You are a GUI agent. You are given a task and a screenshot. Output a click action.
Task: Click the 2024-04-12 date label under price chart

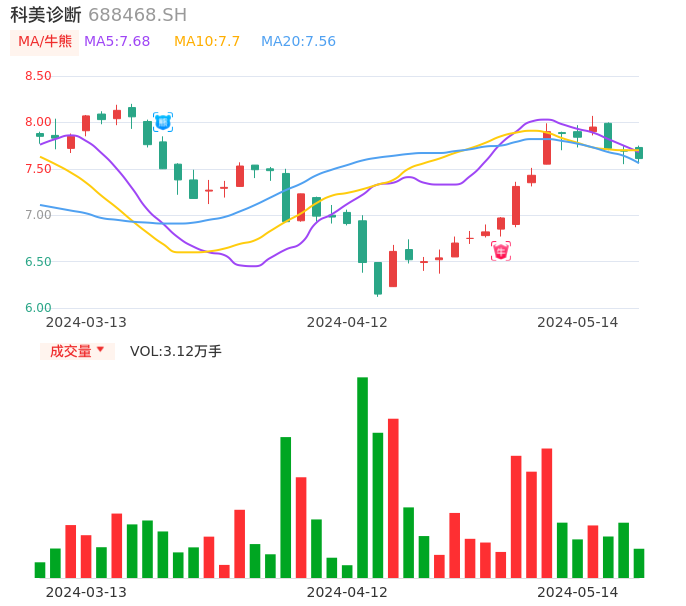[x=347, y=322]
